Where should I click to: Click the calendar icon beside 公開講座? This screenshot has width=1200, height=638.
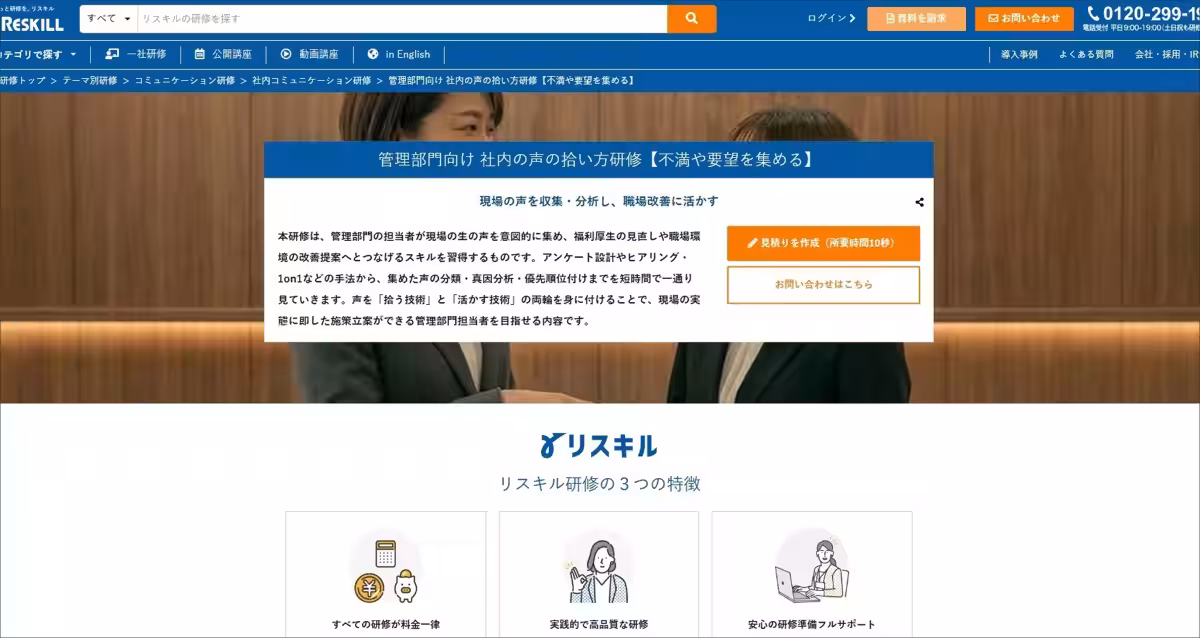(x=200, y=54)
